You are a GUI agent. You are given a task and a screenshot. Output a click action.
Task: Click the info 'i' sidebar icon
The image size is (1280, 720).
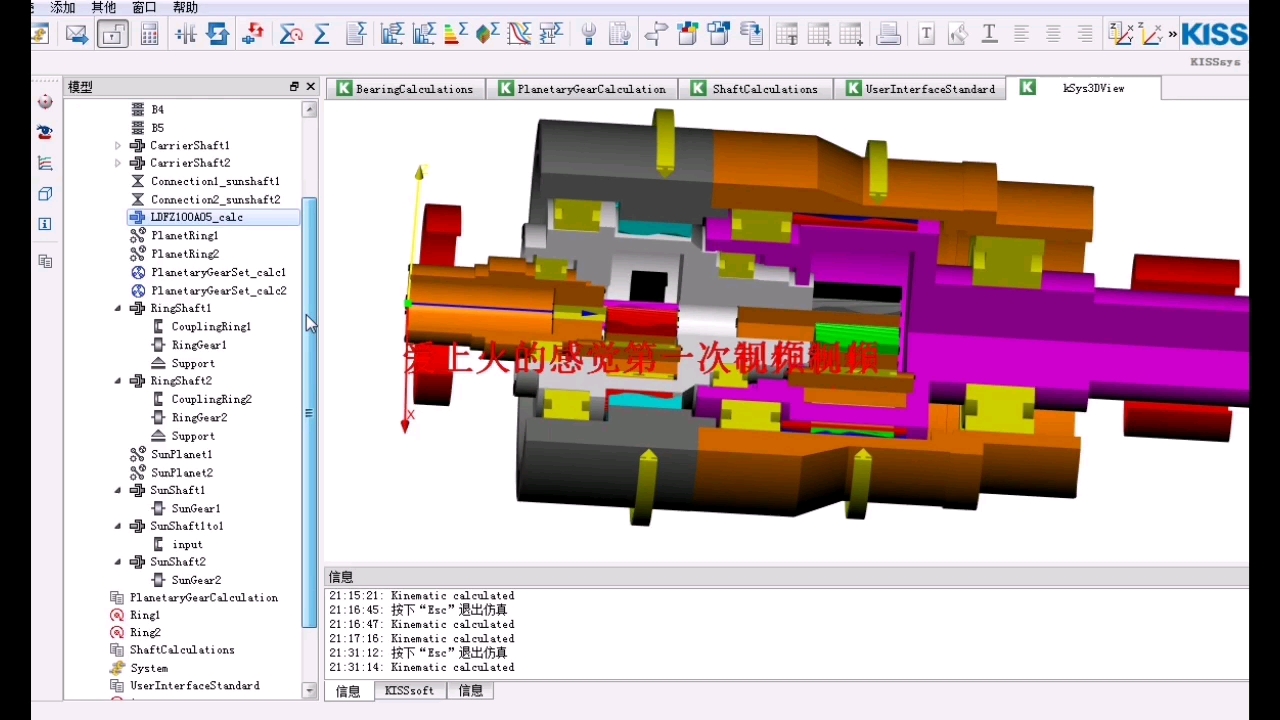tap(45, 224)
